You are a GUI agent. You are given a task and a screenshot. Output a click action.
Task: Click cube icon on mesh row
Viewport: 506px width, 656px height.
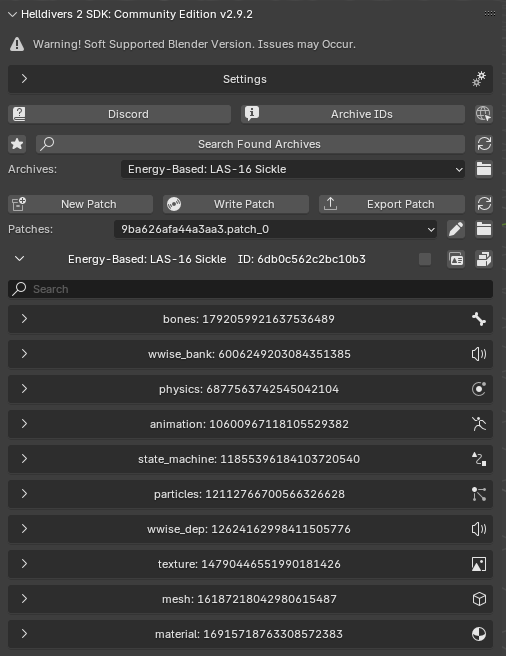tap(479, 599)
